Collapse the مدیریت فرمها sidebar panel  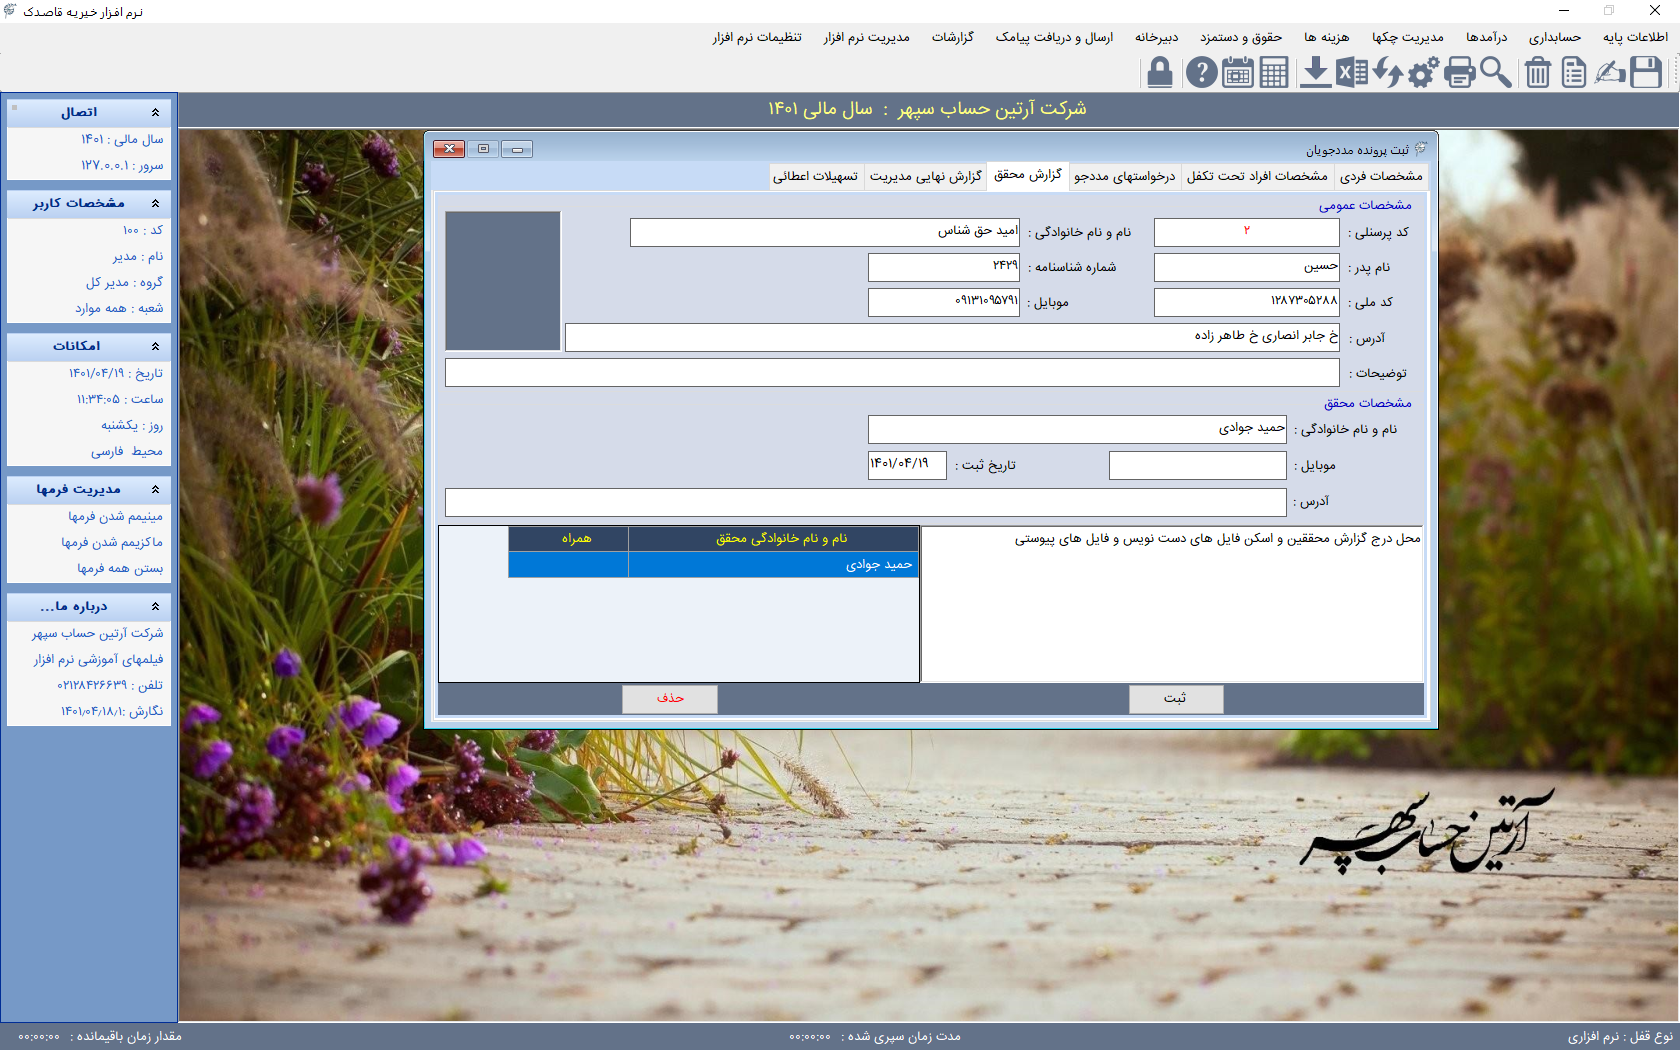point(155,490)
